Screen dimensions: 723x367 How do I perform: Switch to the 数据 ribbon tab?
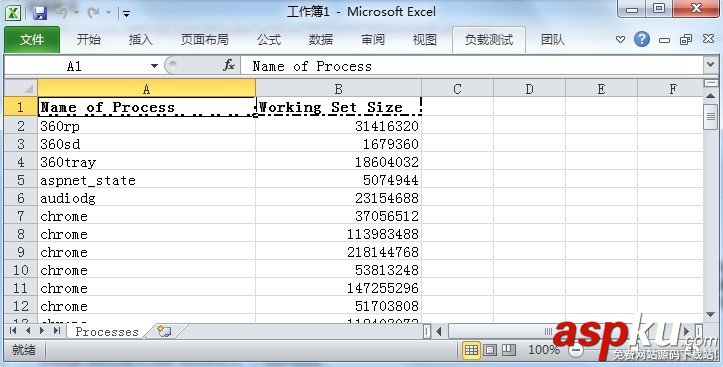(320, 40)
